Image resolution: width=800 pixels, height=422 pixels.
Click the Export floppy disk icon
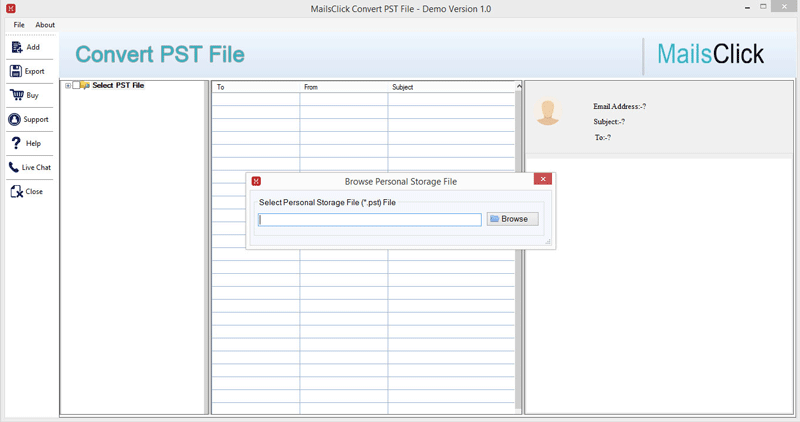click(16, 71)
